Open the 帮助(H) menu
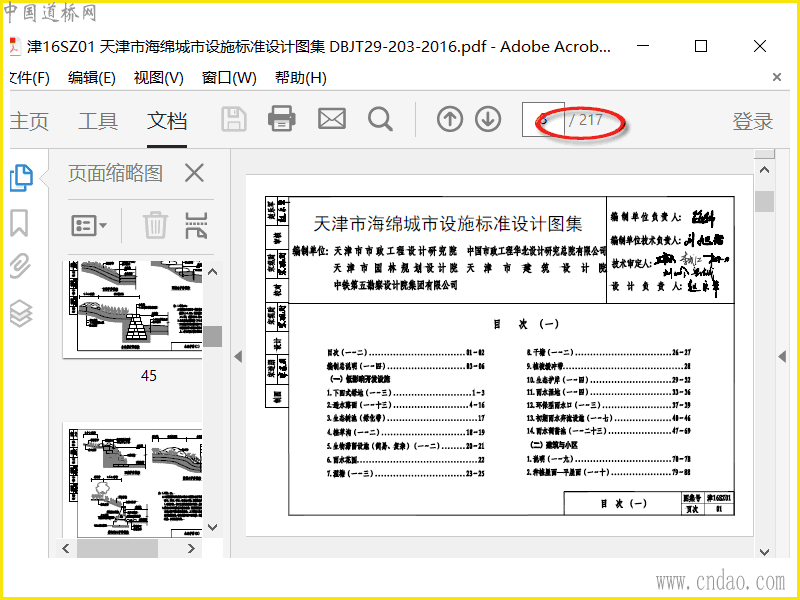Image resolution: width=800 pixels, height=600 pixels. [301, 78]
